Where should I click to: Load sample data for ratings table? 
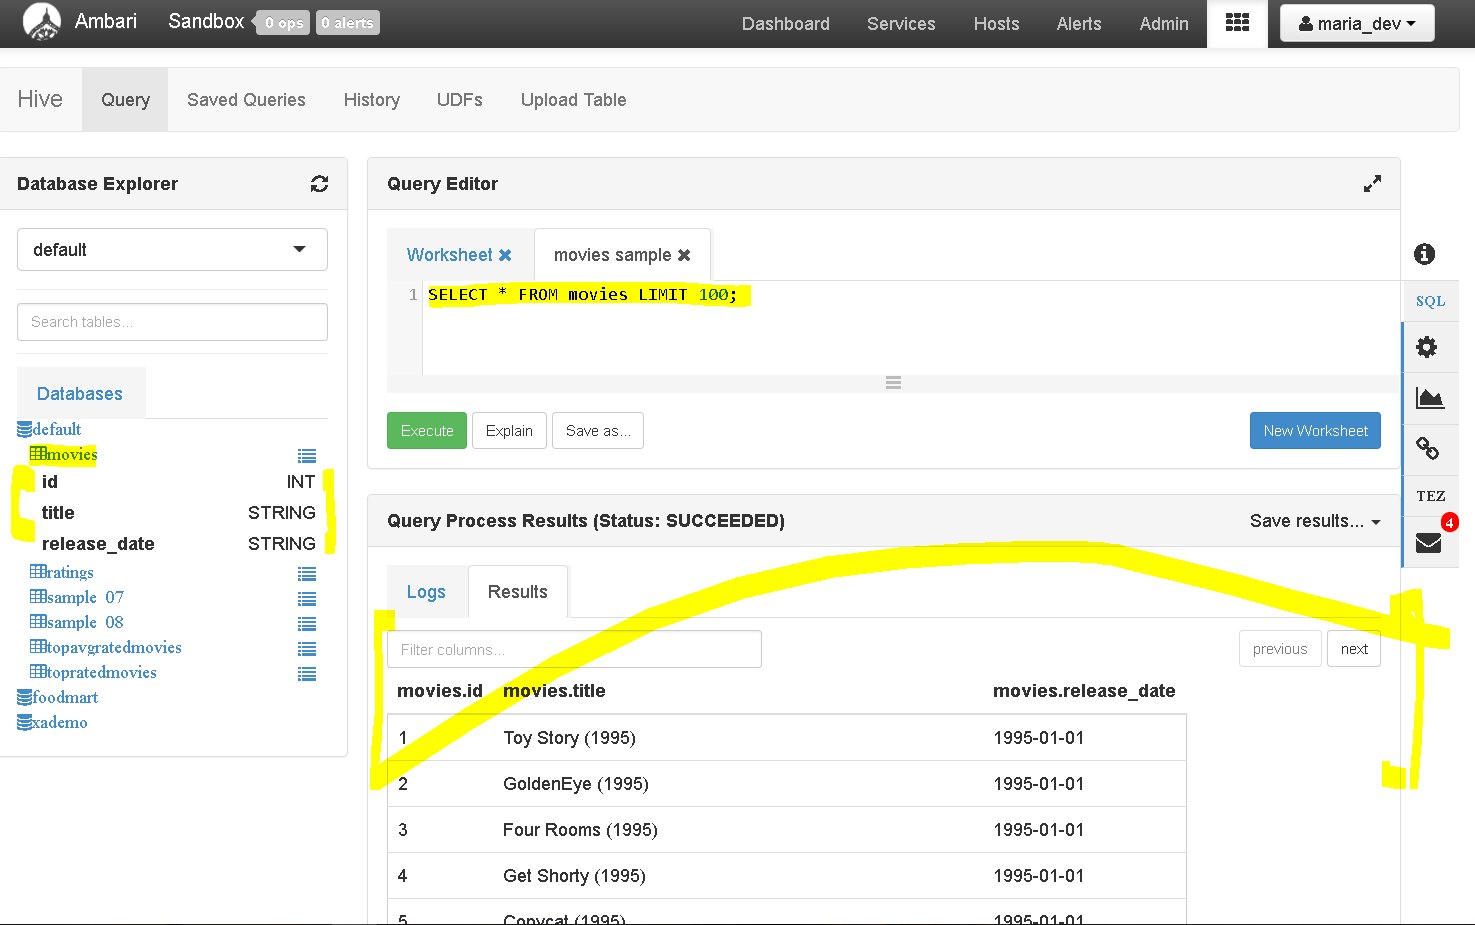point(307,574)
